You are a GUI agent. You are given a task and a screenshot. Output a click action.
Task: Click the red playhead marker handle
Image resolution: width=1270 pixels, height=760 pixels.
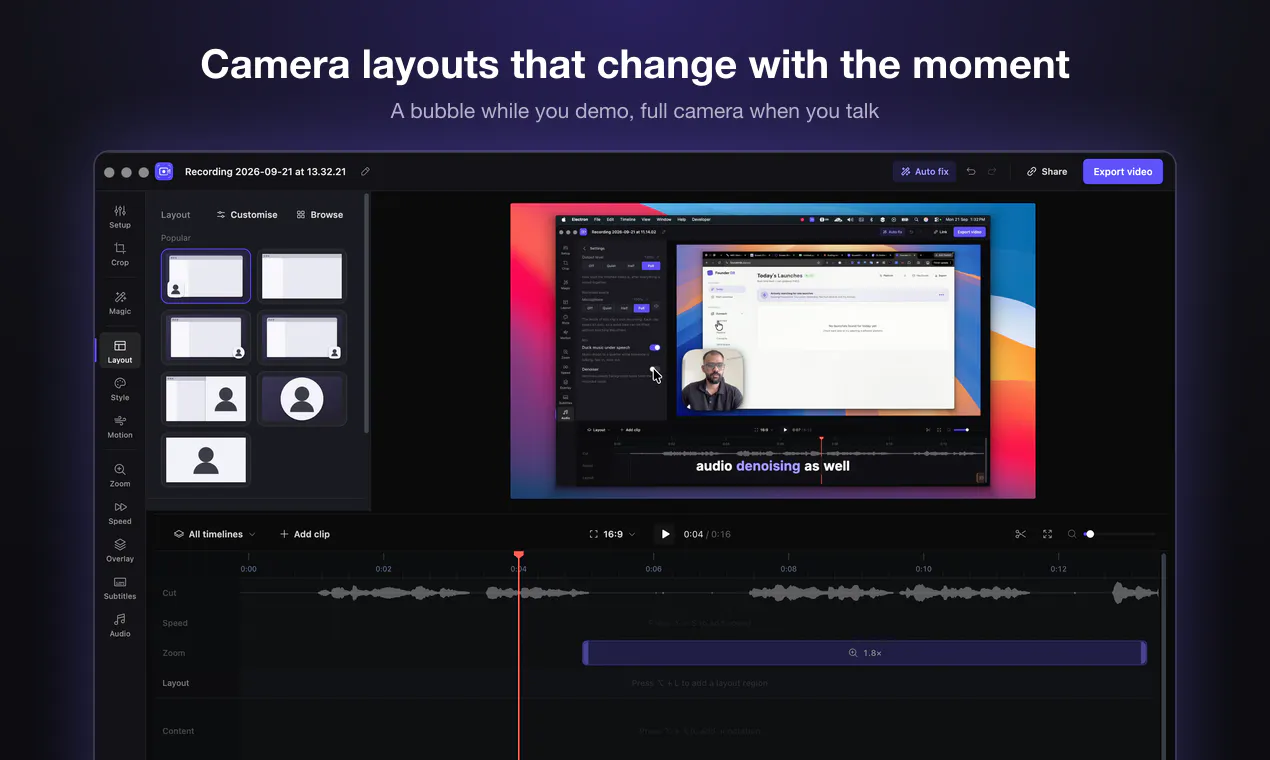tap(518, 554)
